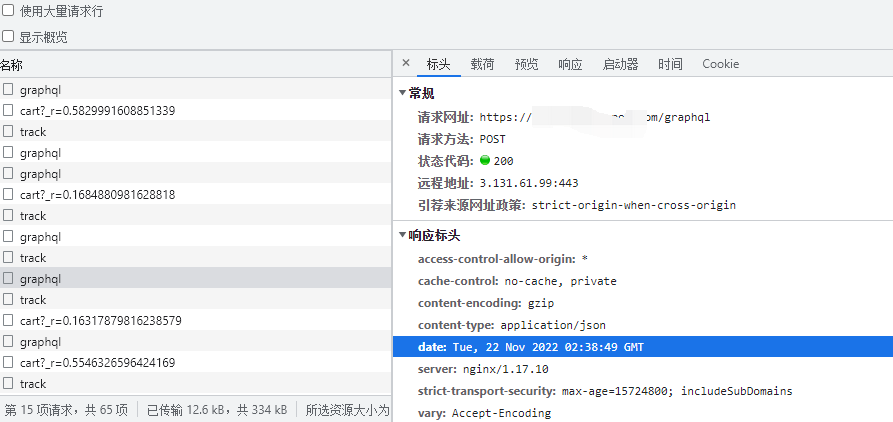Switch to the 响应 tab
This screenshot has height=422, width=893.
570,64
